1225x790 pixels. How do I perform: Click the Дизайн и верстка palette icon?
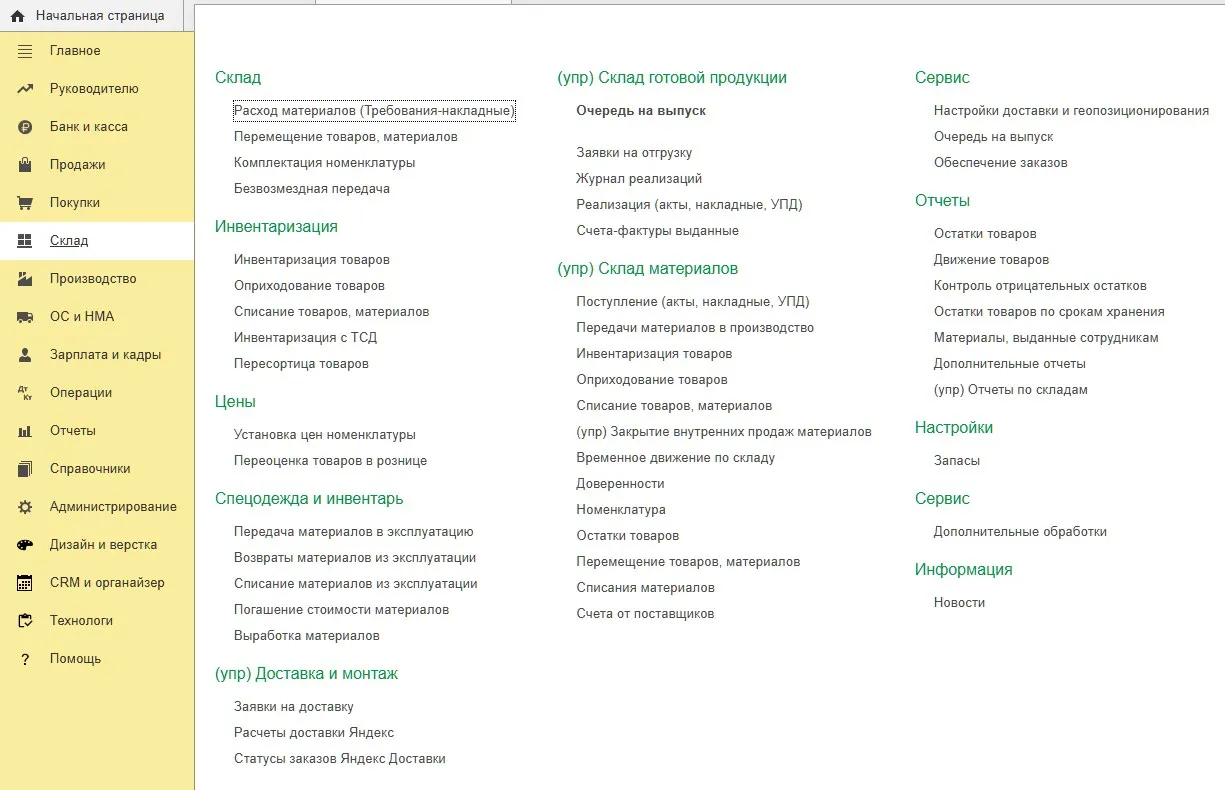(x=26, y=545)
